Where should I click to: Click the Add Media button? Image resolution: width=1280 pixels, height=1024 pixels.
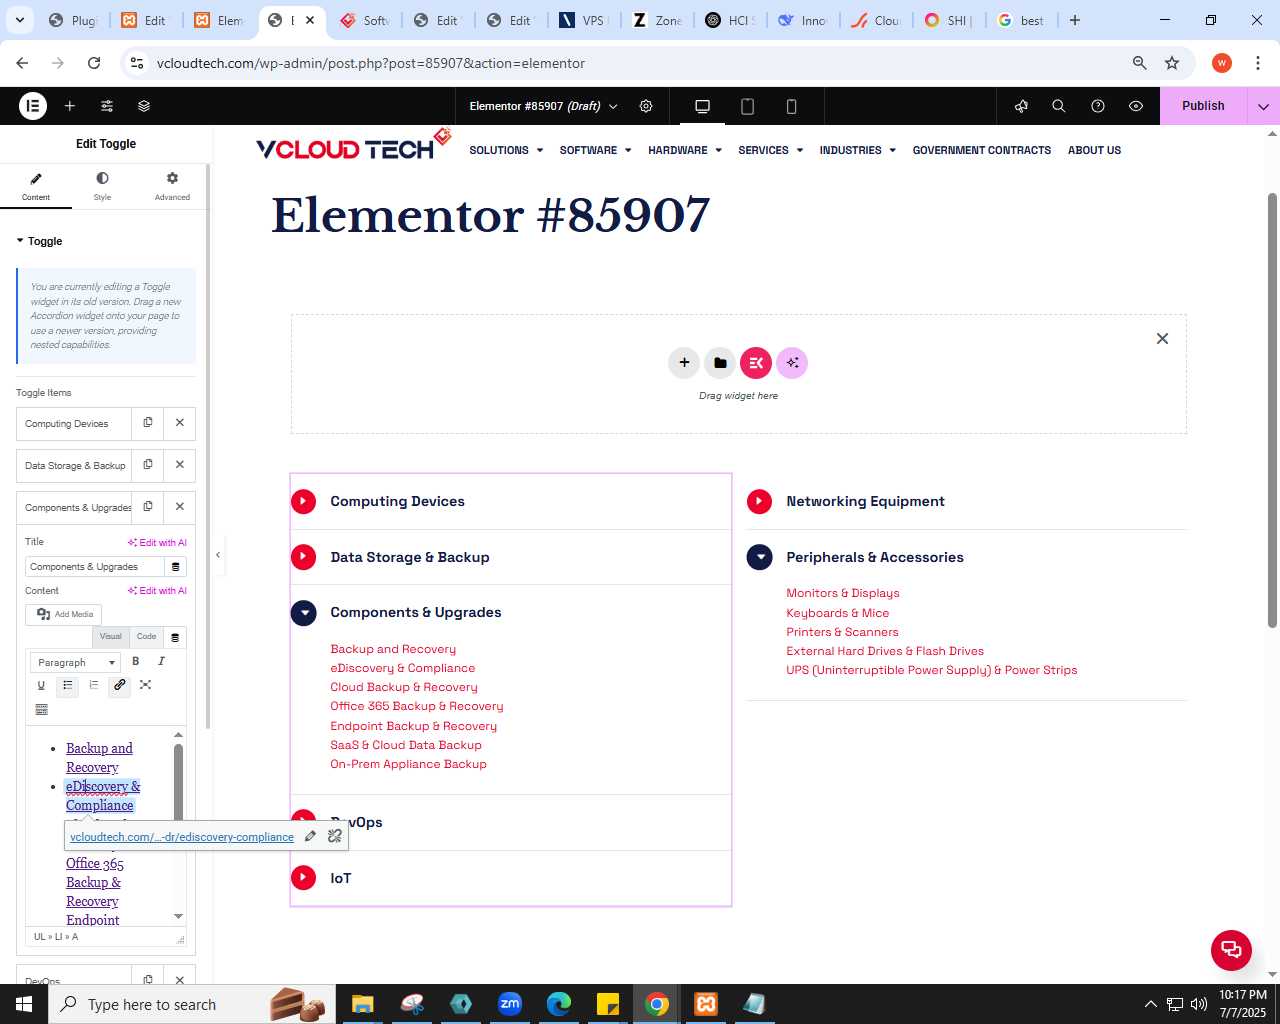64,614
